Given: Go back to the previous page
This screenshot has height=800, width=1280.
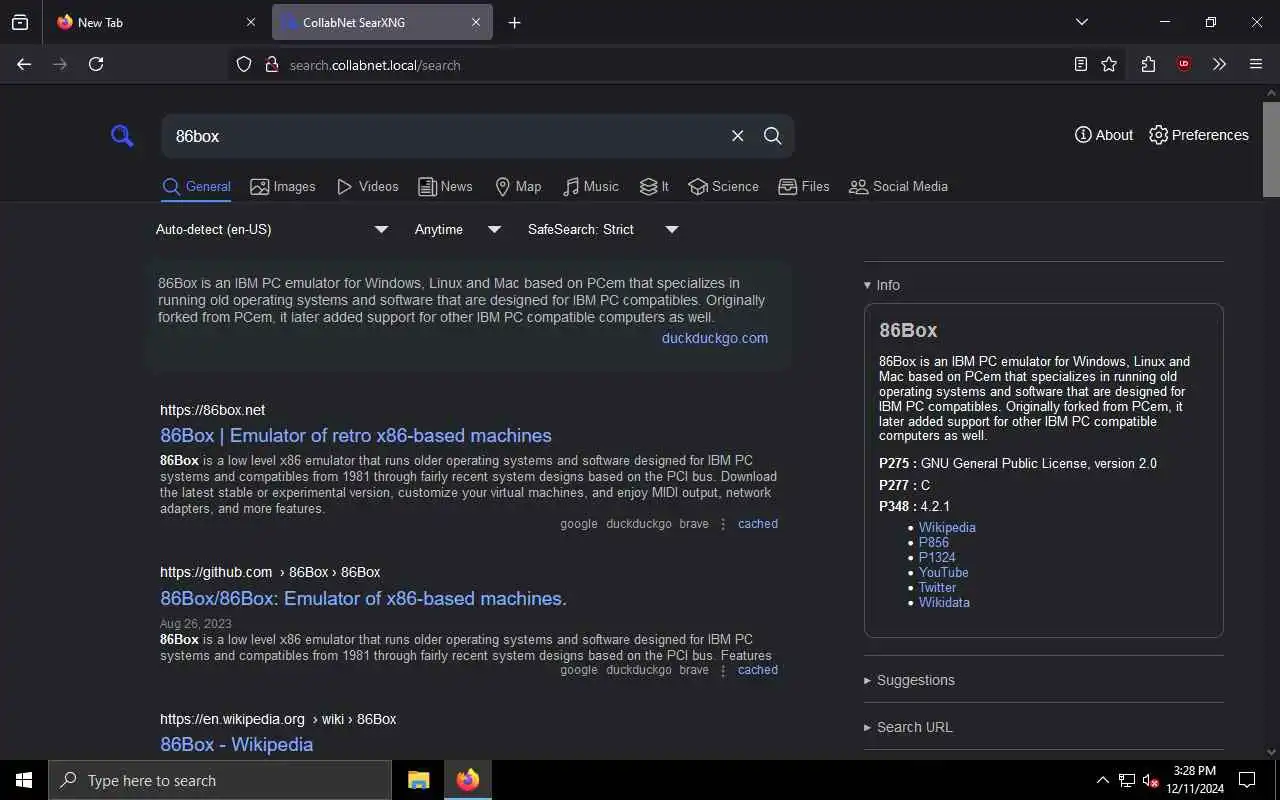Looking at the screenshot, I should [24, 64].
